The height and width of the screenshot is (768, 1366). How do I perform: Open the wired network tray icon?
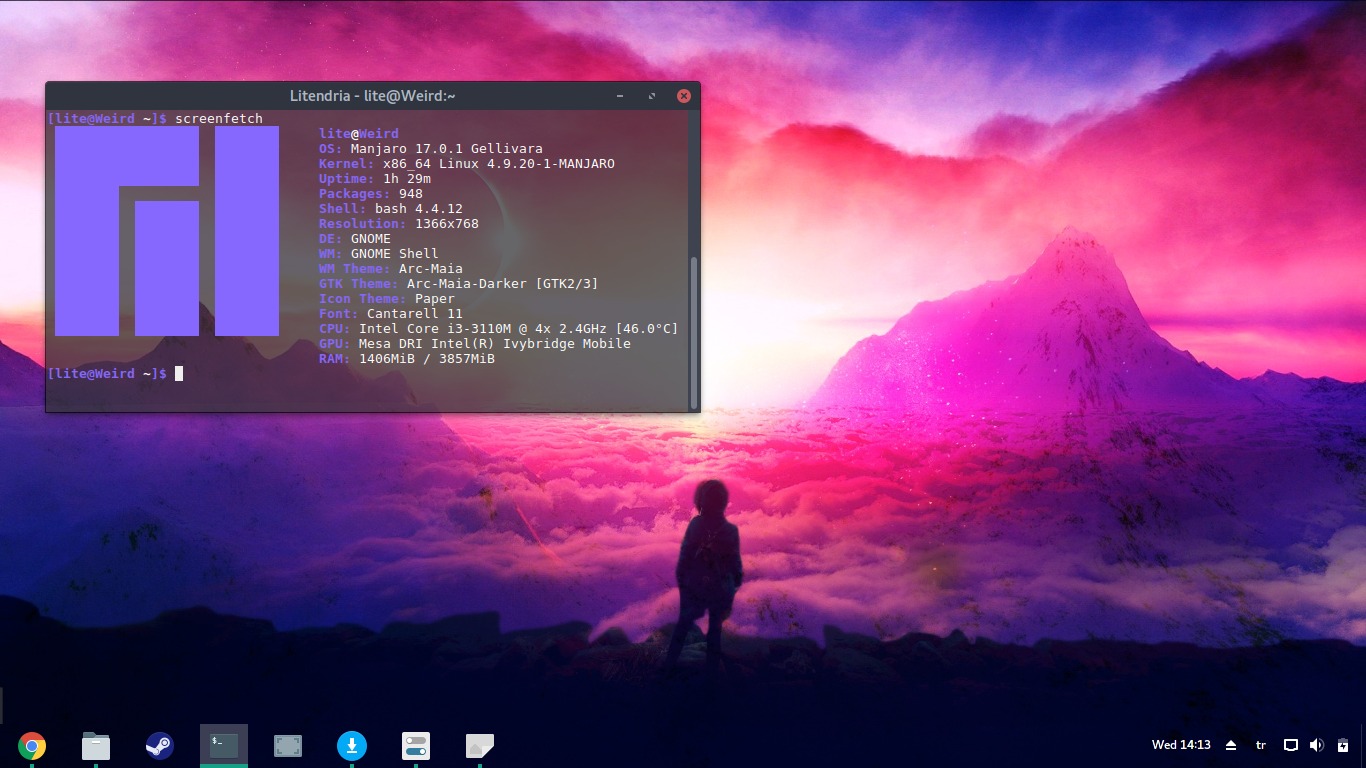pyautogui.click(x=1291, y=745)
